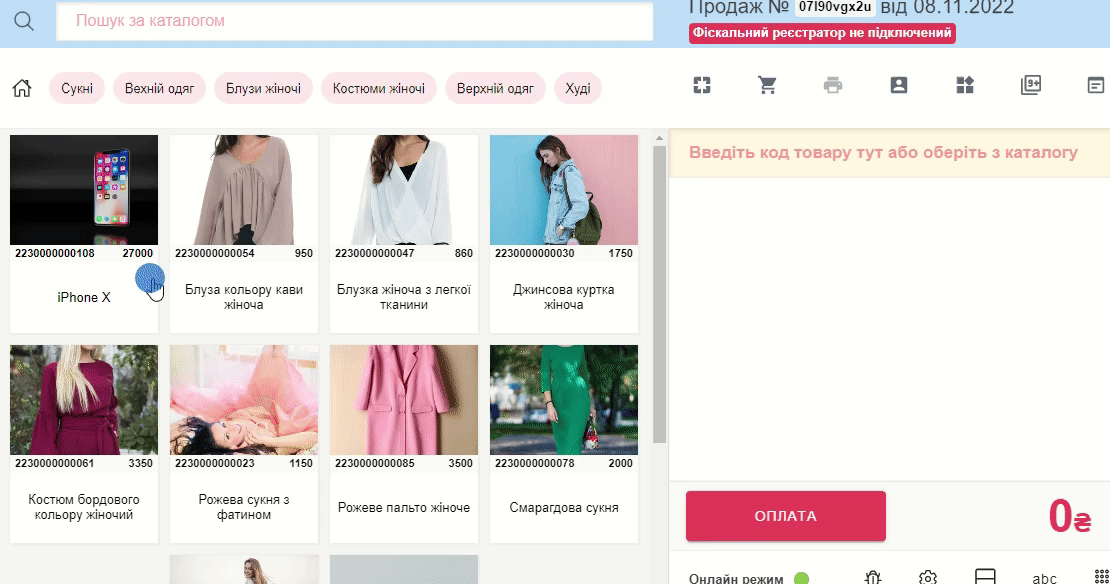Click the split layout icon

click(985, 576)
